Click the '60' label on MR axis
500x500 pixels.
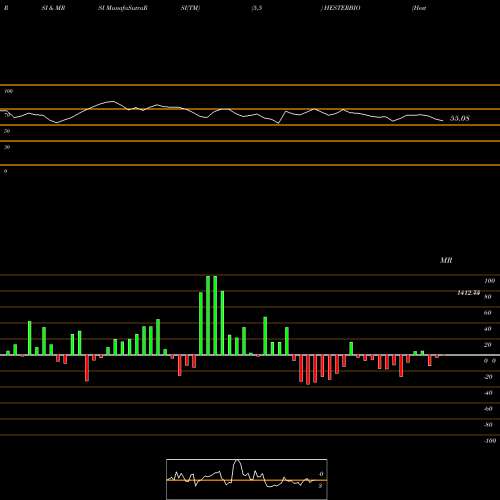click(488, 313)
